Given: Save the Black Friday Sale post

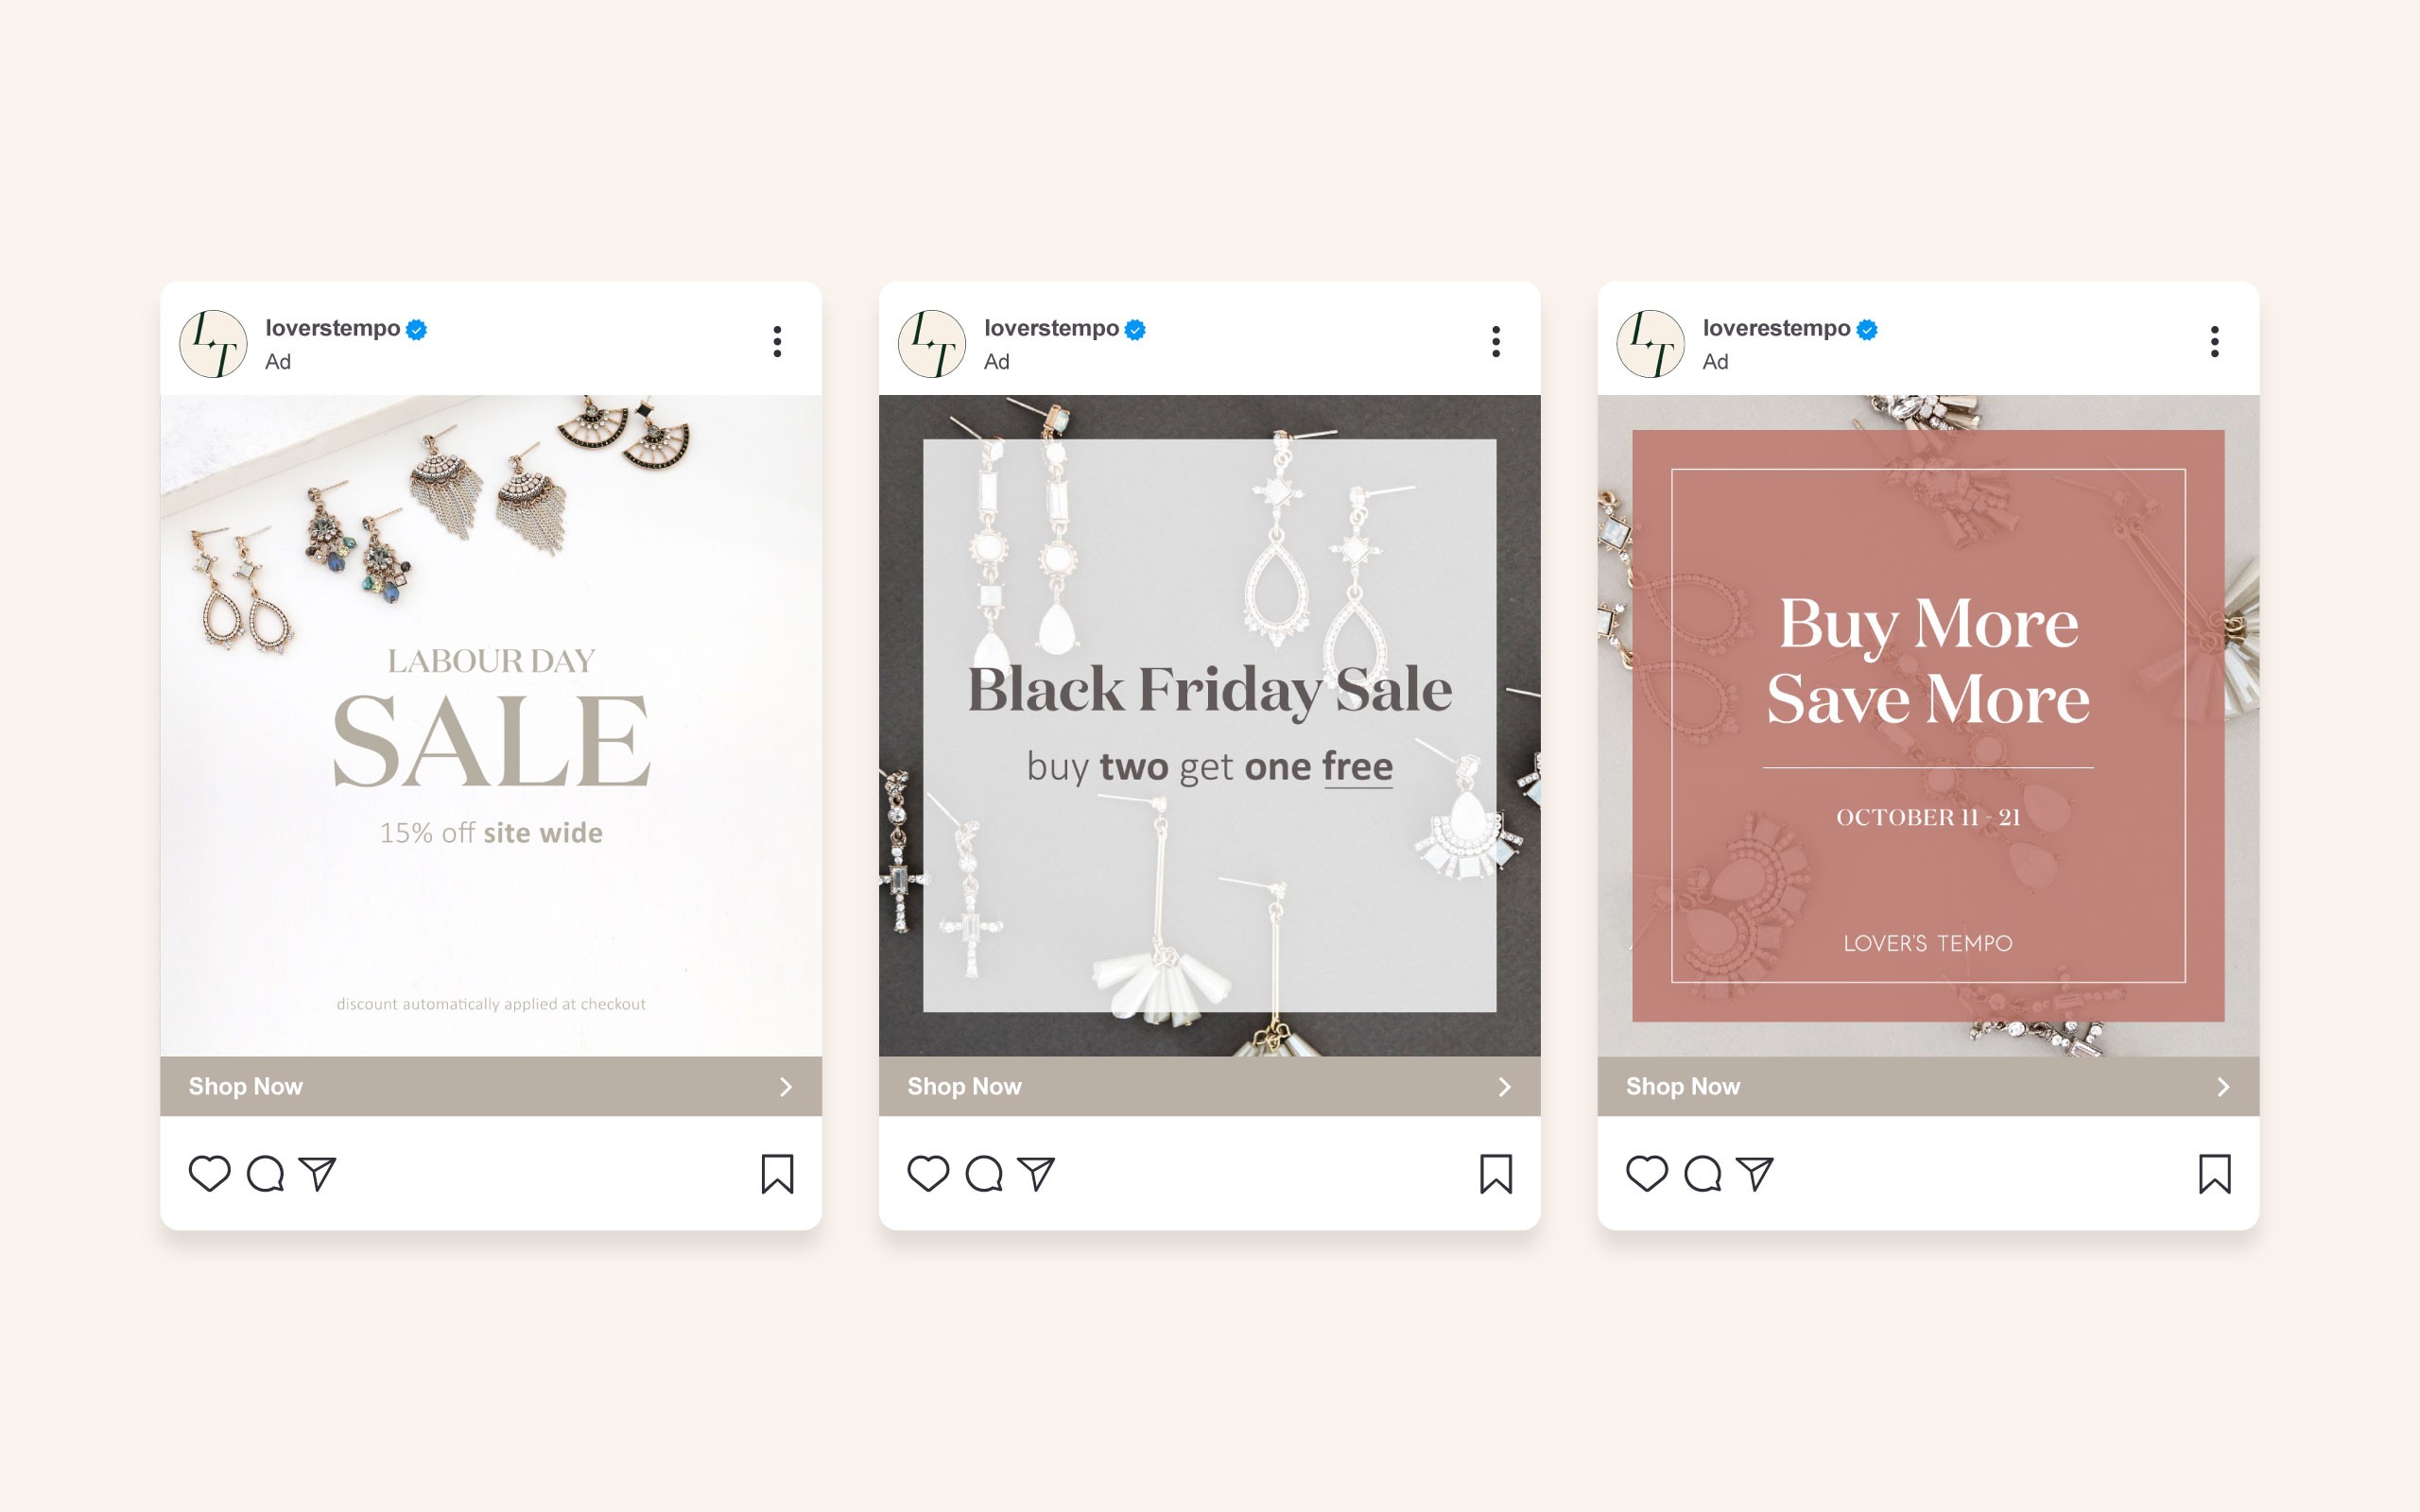Looking at the screenshot, I should coord(1496,1174).
